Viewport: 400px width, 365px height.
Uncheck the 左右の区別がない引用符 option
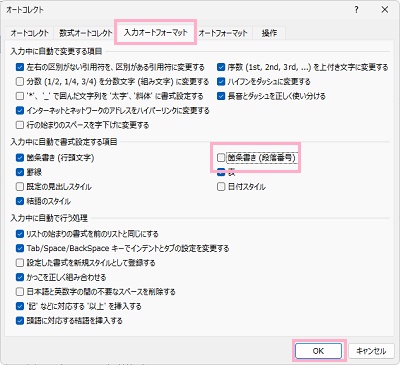(20, 67)
